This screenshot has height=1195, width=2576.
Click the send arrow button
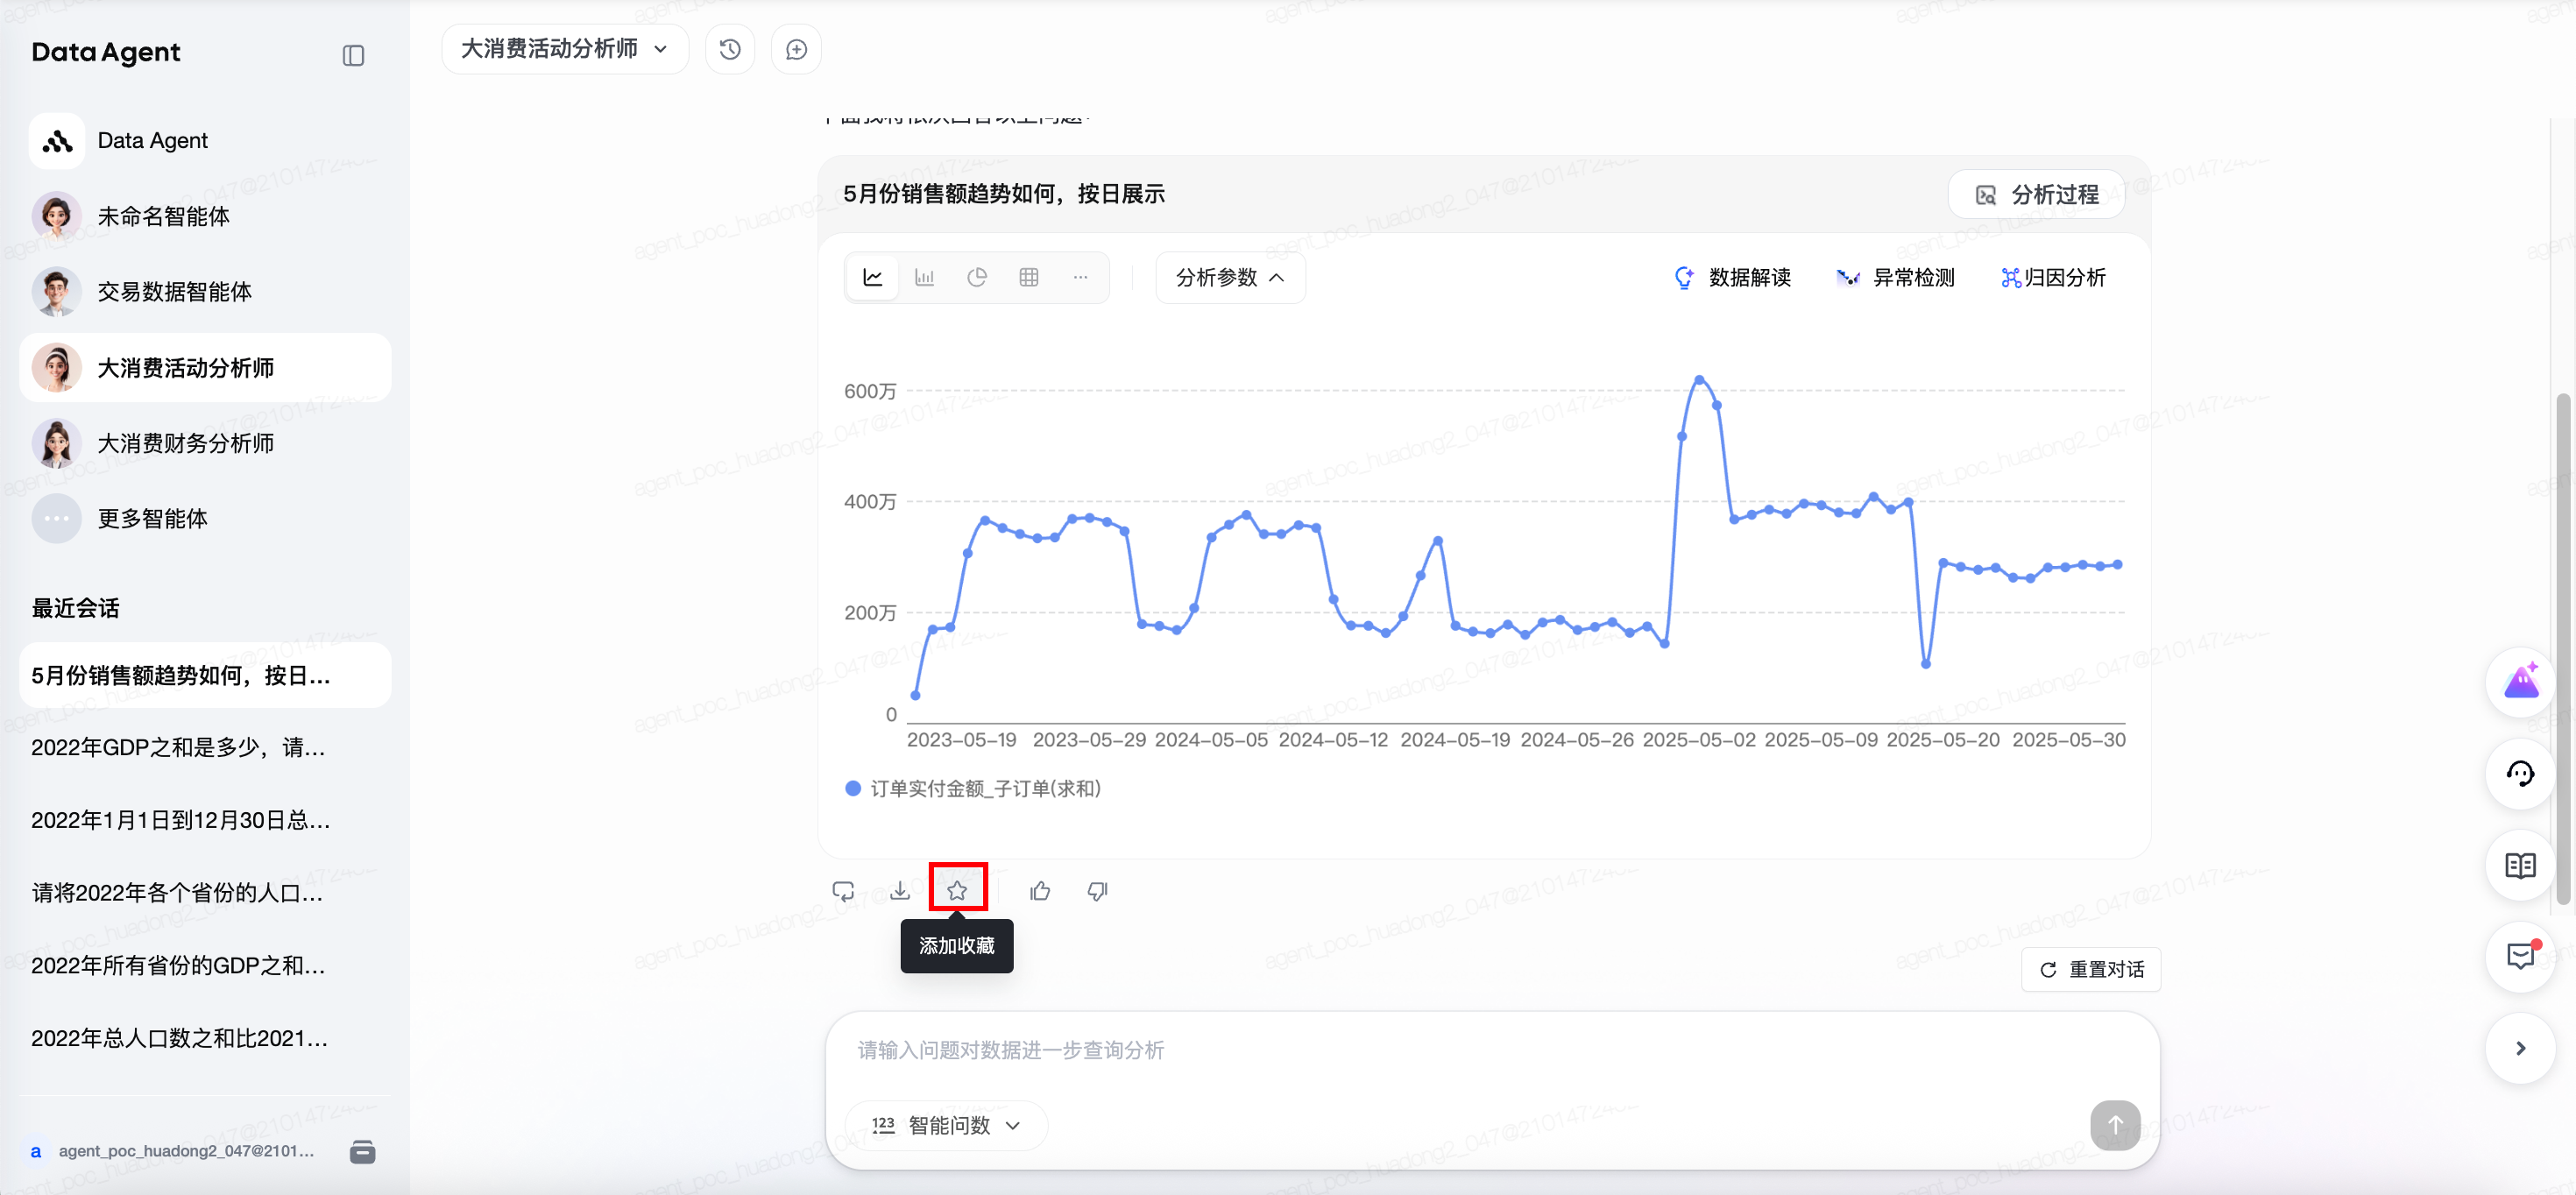(x=2114, y=1125)
